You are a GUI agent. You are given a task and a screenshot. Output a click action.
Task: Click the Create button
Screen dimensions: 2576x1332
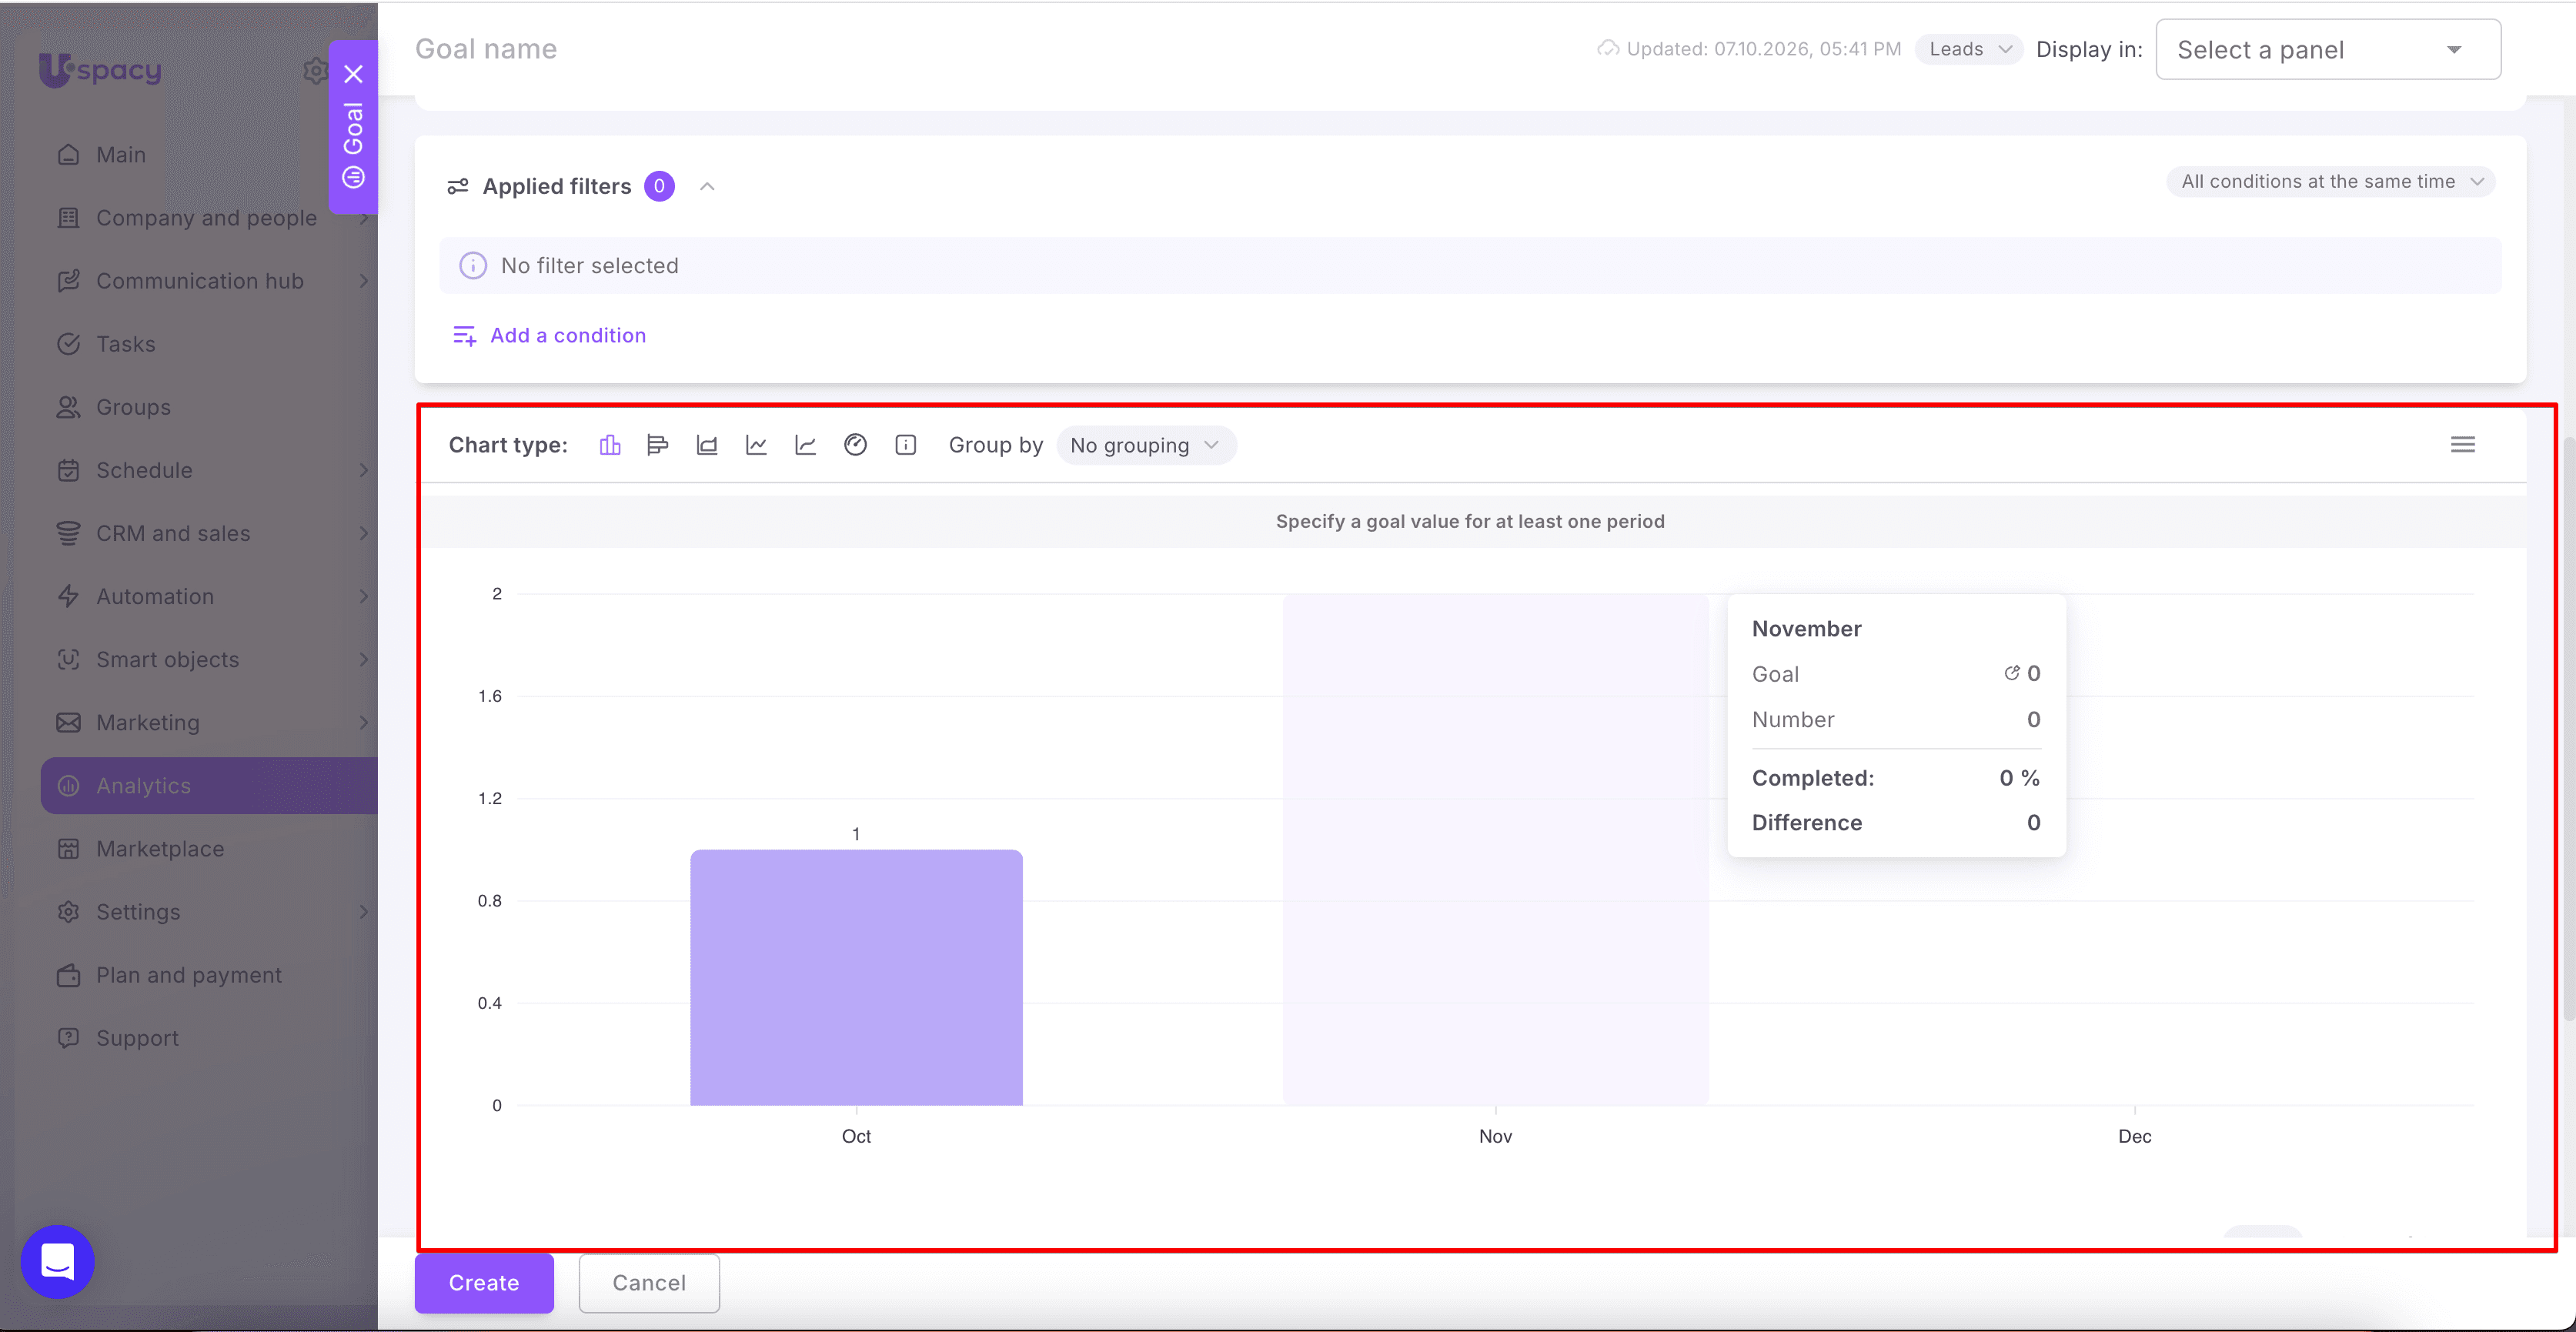(x=484, y=1283)
